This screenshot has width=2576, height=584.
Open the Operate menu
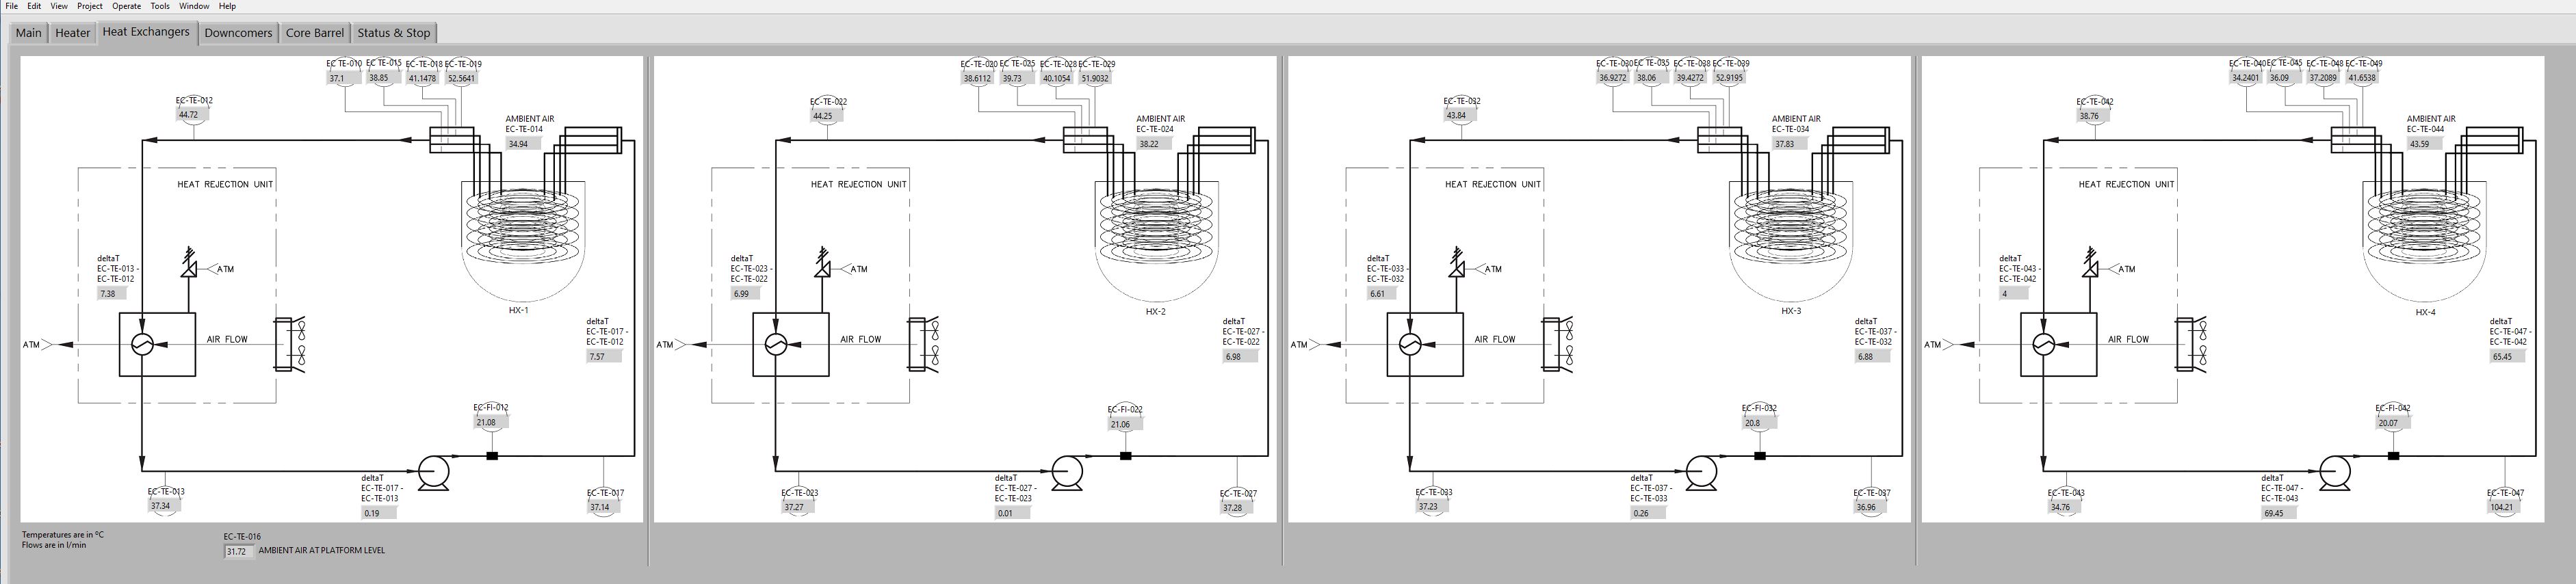(126, 6)
